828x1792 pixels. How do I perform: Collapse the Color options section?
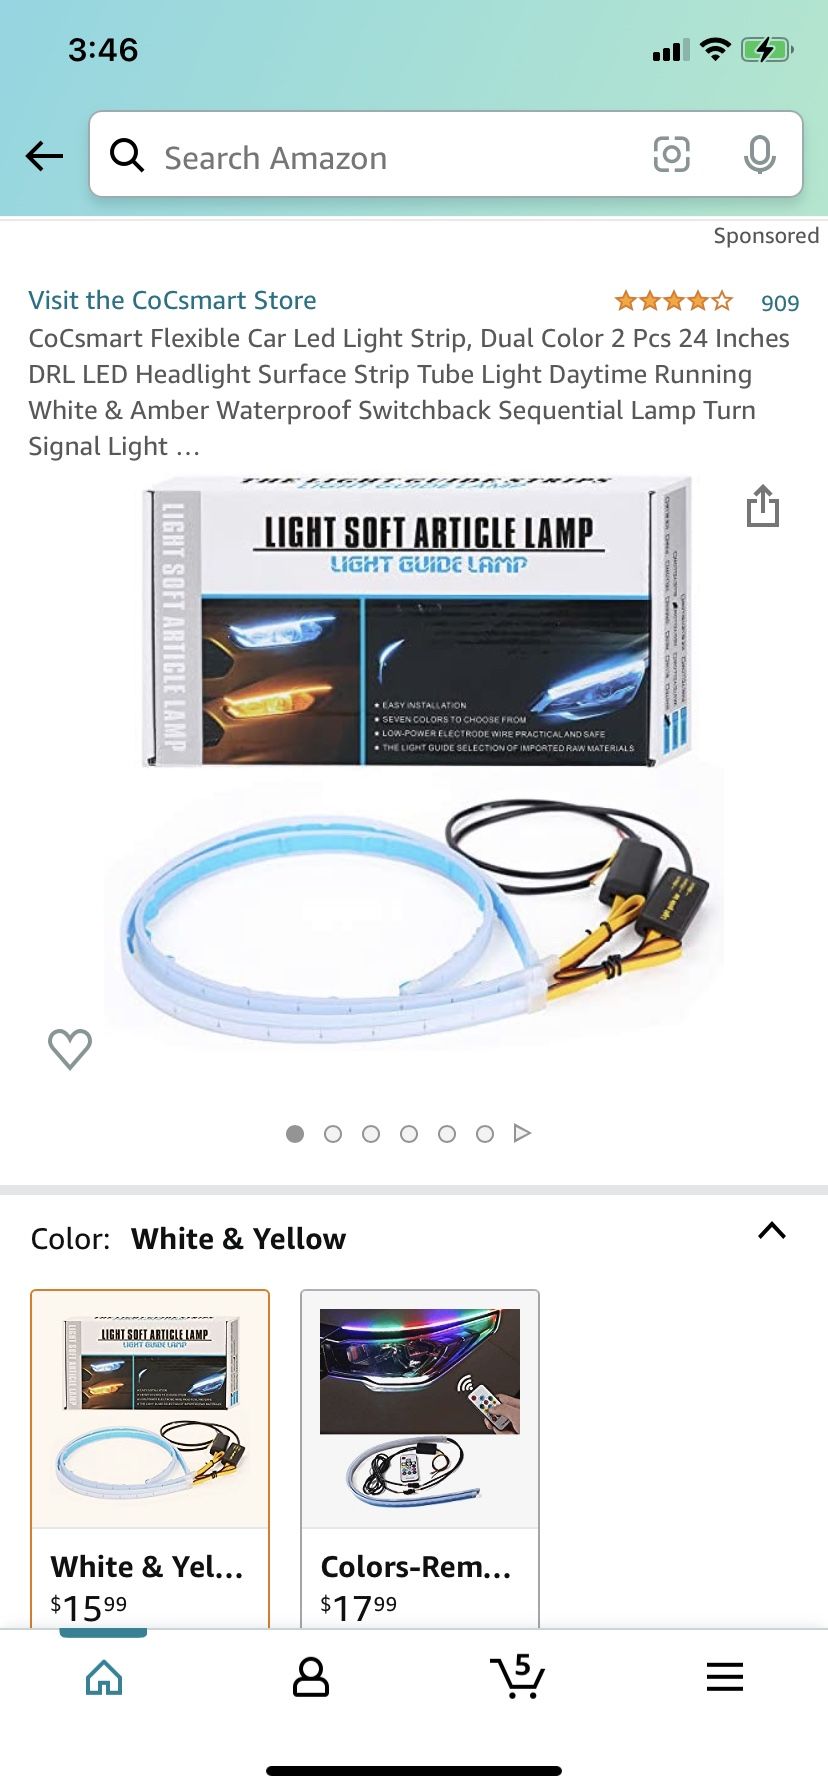pos(772,1231)
